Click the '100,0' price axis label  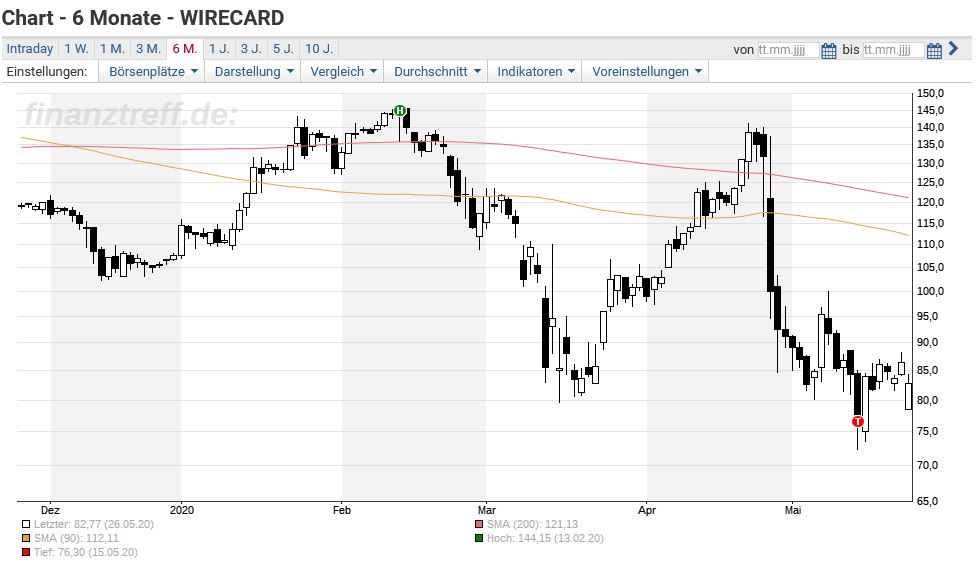930,291
